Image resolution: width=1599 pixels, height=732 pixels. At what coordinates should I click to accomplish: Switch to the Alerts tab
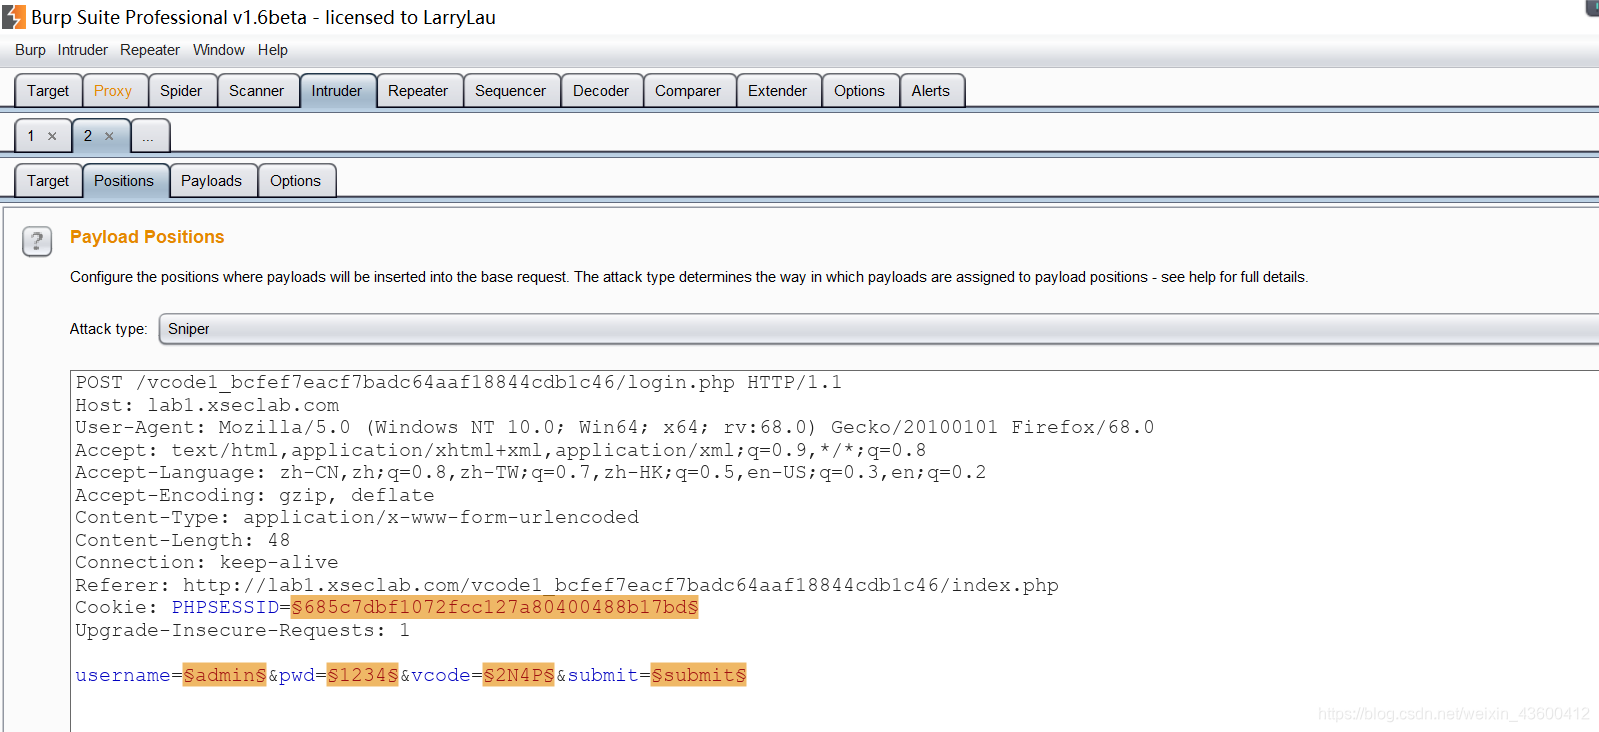930,91
